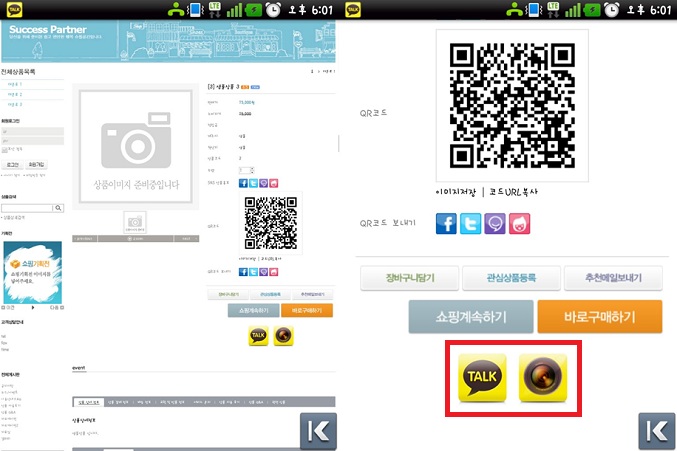Tap the KakaoTalk share icon on right screen

(482, 378)
